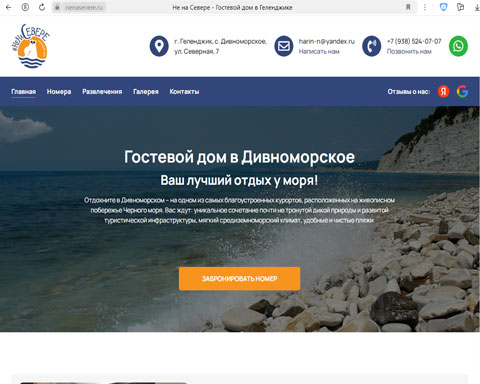Click phone number +7 (938) 524-07-07
This screenshot has height=384, width=480.
[414, 41]
